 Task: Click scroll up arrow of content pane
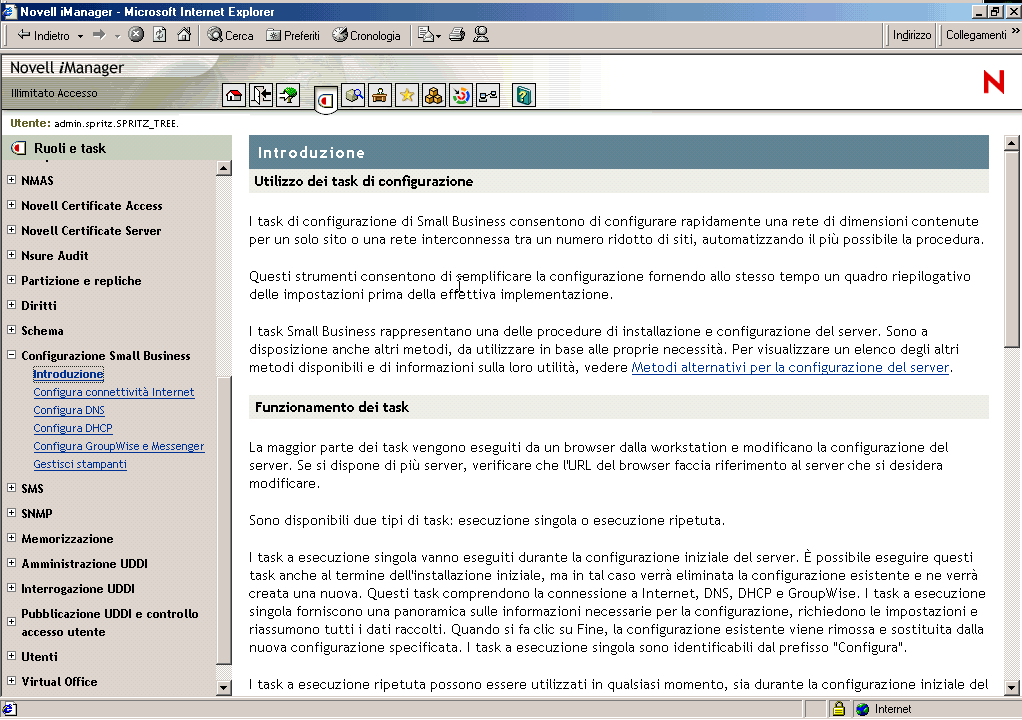(1012, 143)
